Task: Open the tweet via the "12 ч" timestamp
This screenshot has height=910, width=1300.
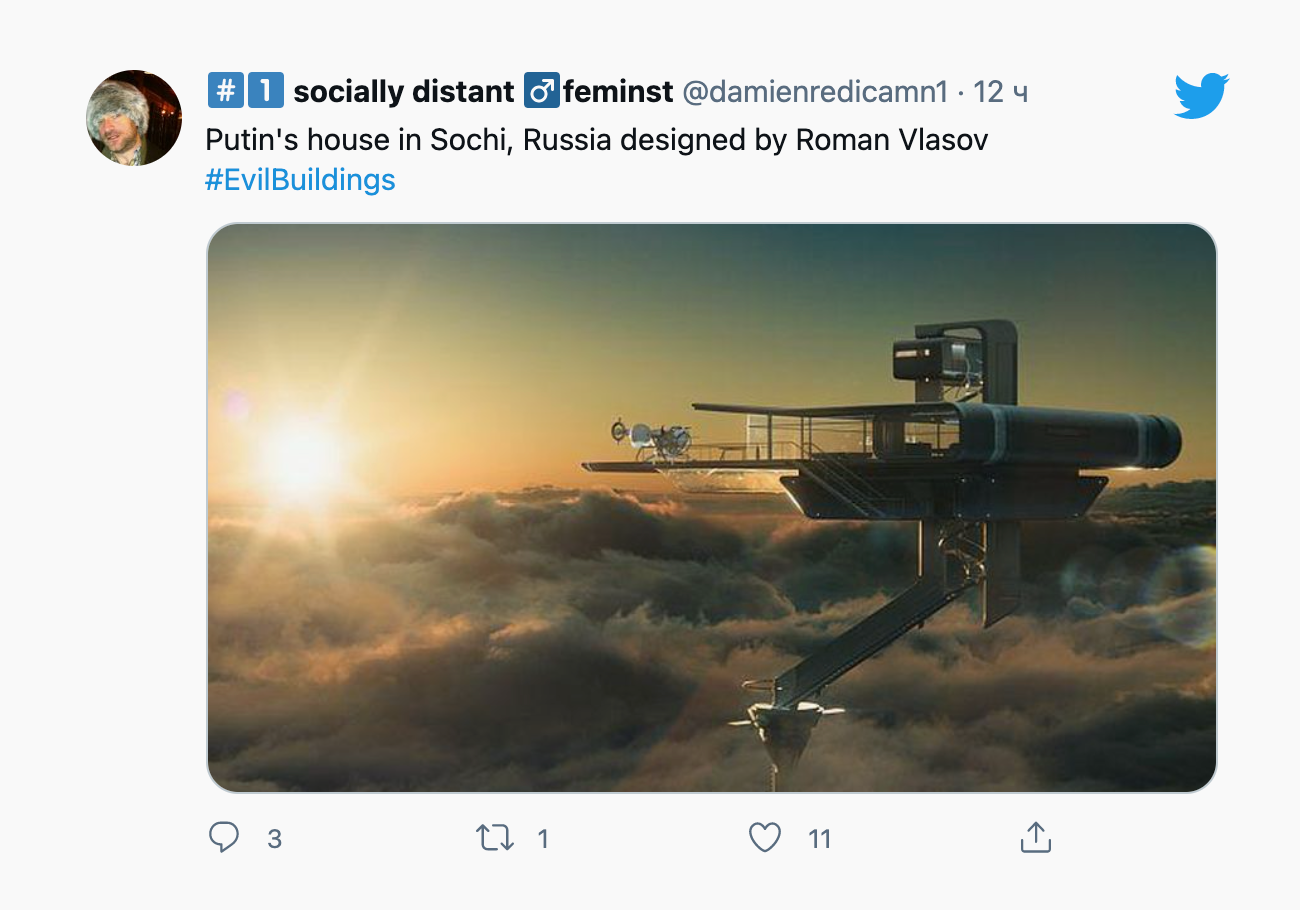Action: pos(1000,92)
